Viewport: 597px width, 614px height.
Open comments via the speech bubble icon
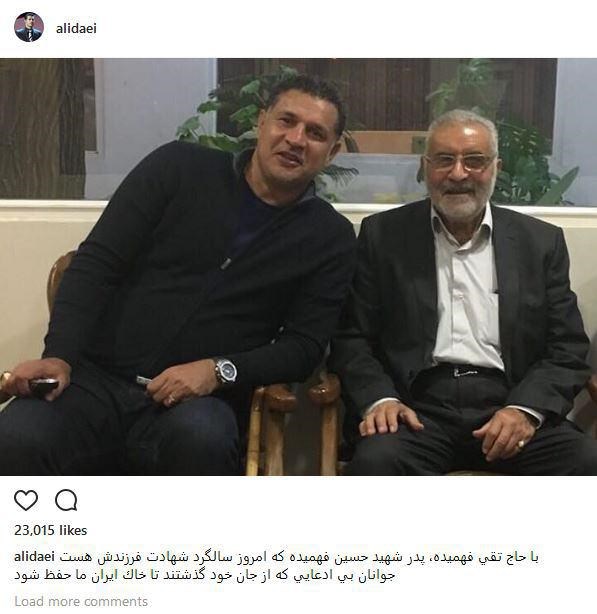[66, 500]
